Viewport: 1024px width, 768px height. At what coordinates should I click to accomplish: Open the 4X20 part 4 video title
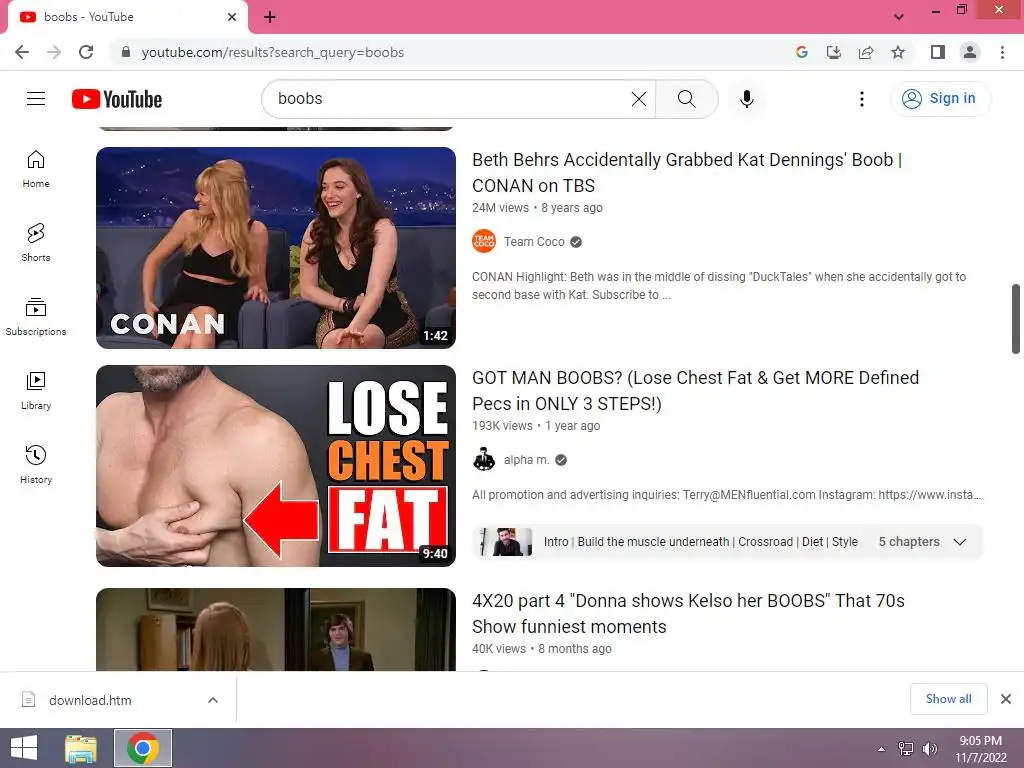pos(688,613)
